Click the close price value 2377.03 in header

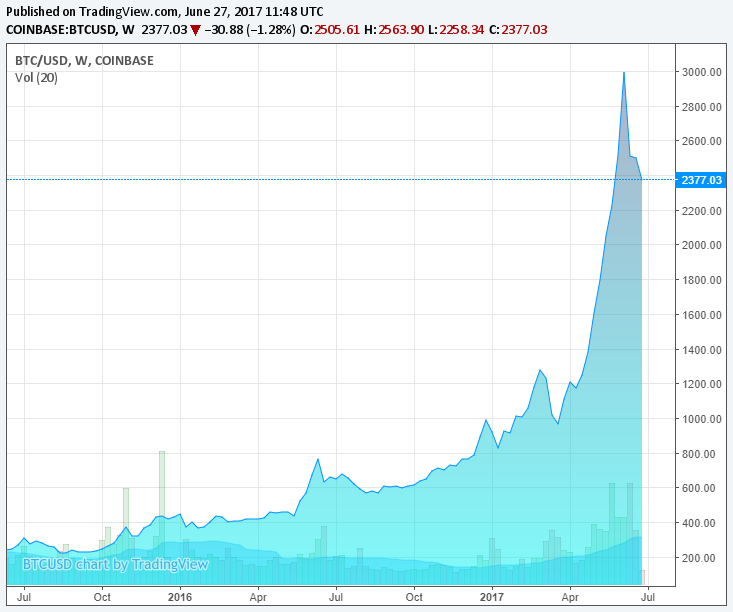click(524, 30)
